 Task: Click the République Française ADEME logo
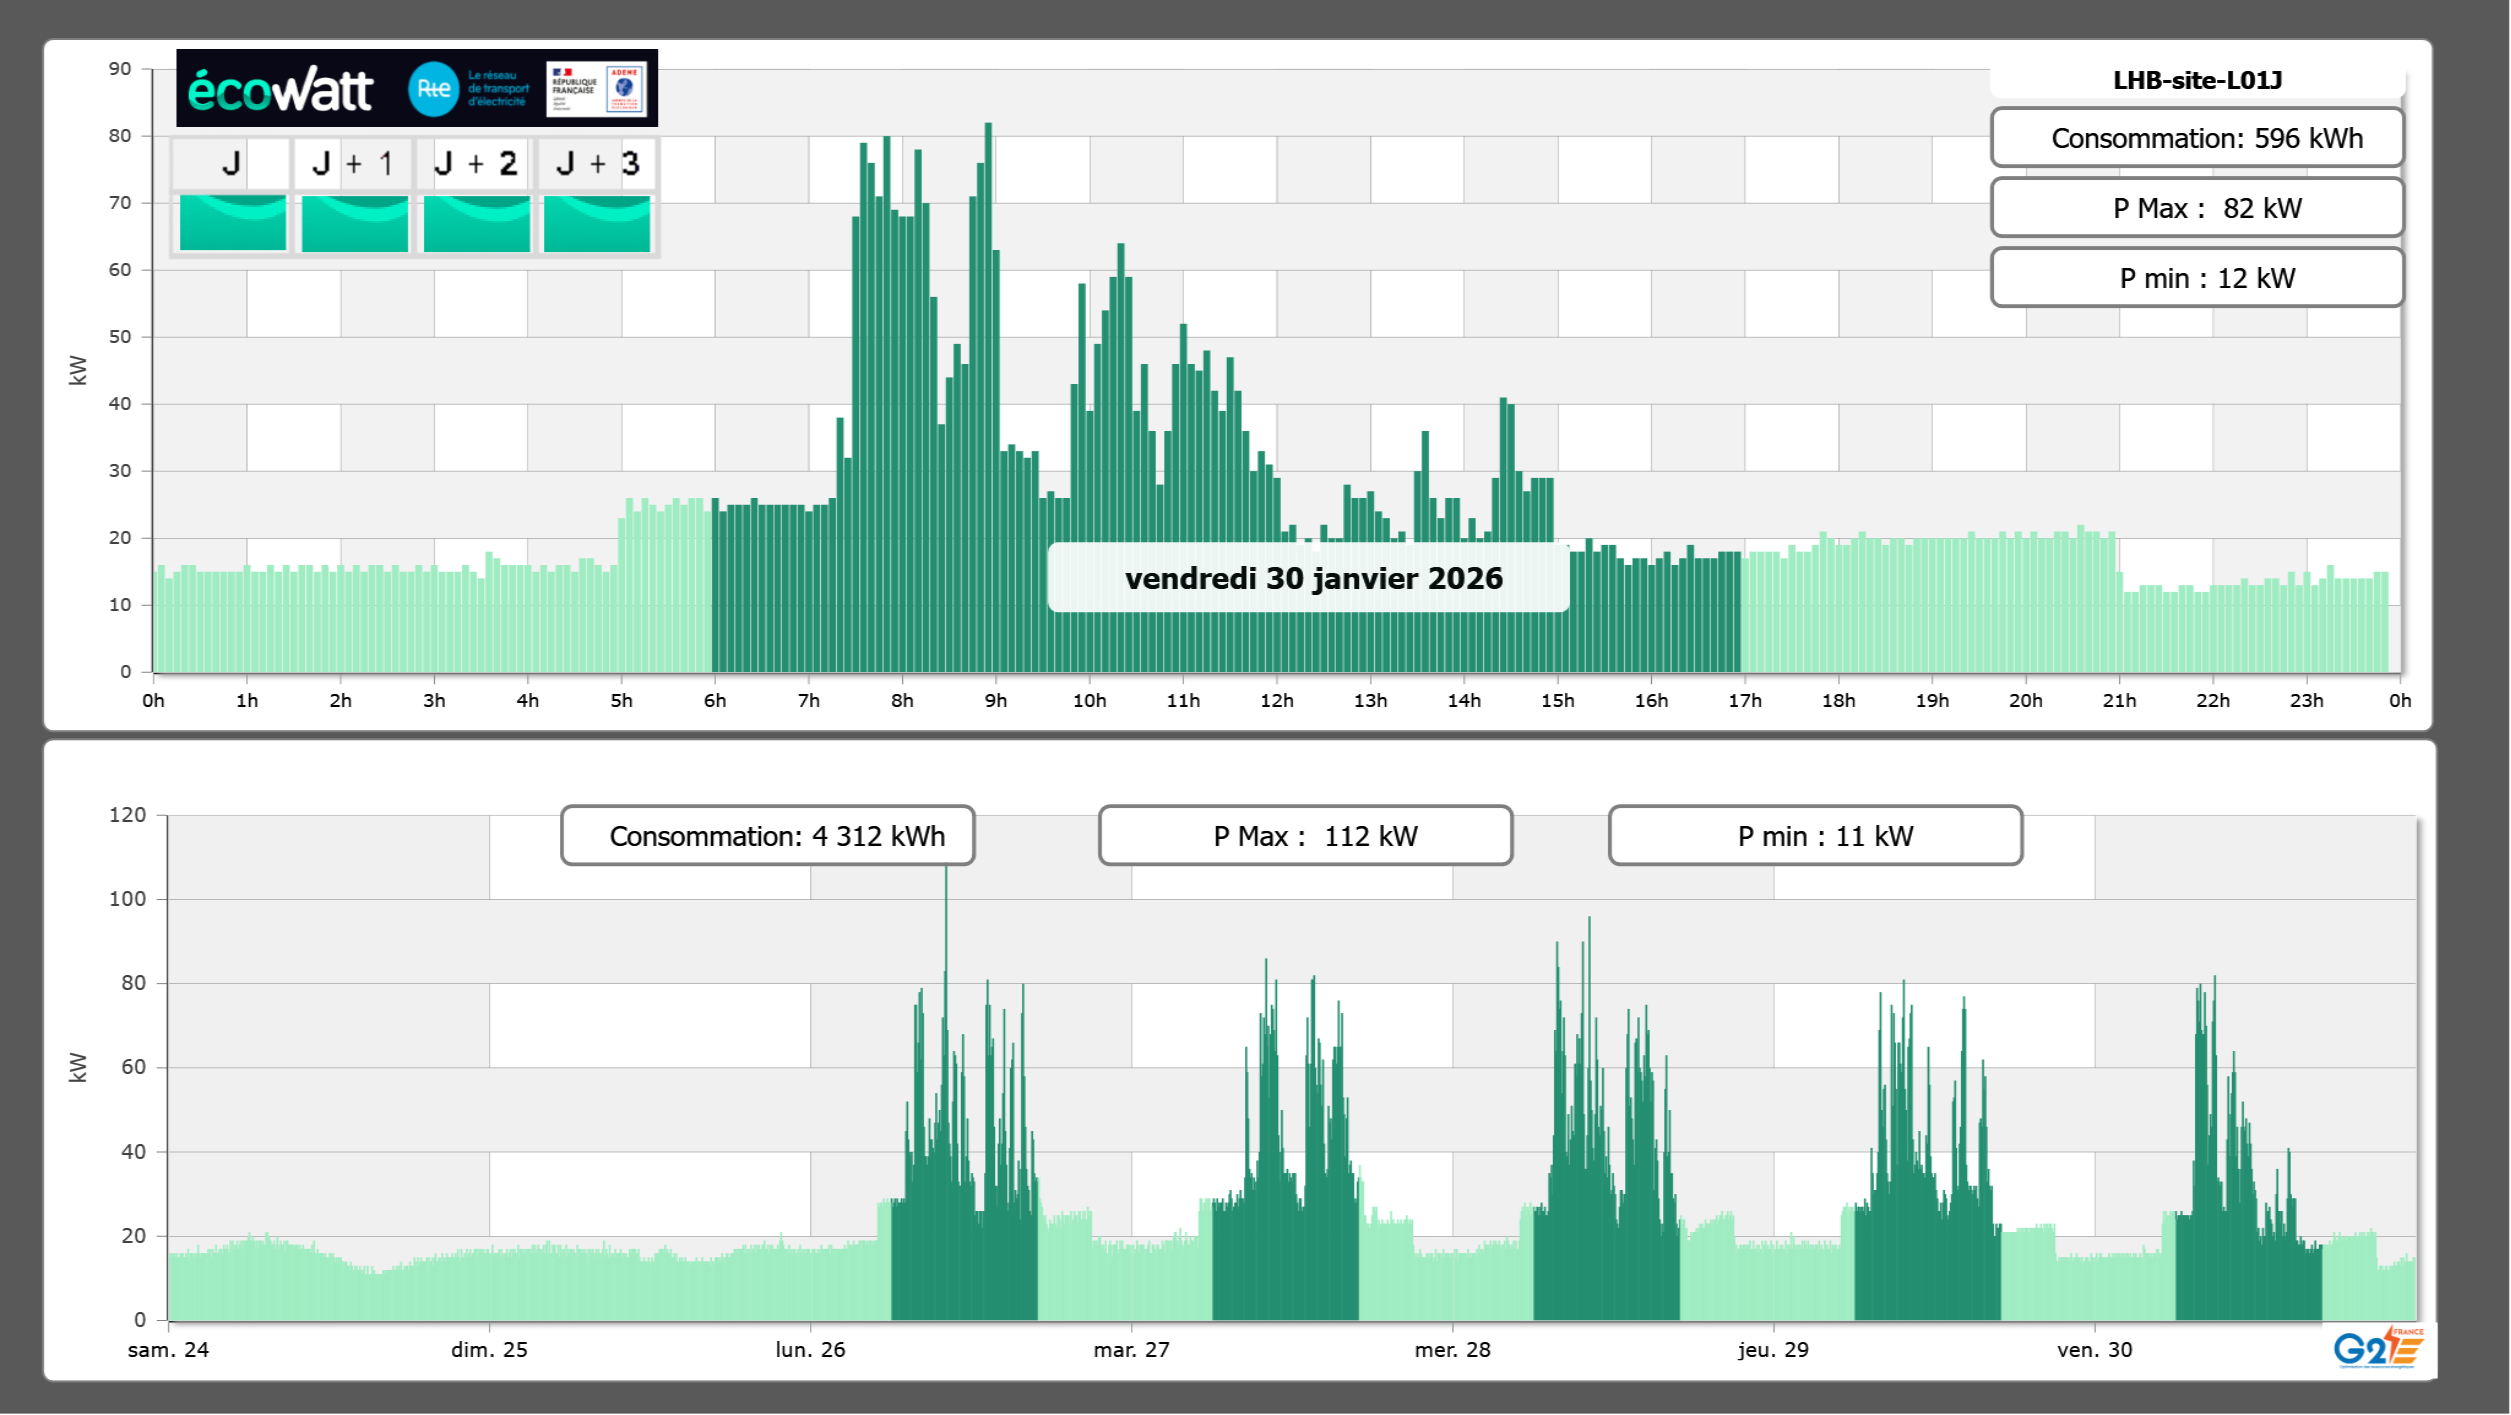(597, 89)
